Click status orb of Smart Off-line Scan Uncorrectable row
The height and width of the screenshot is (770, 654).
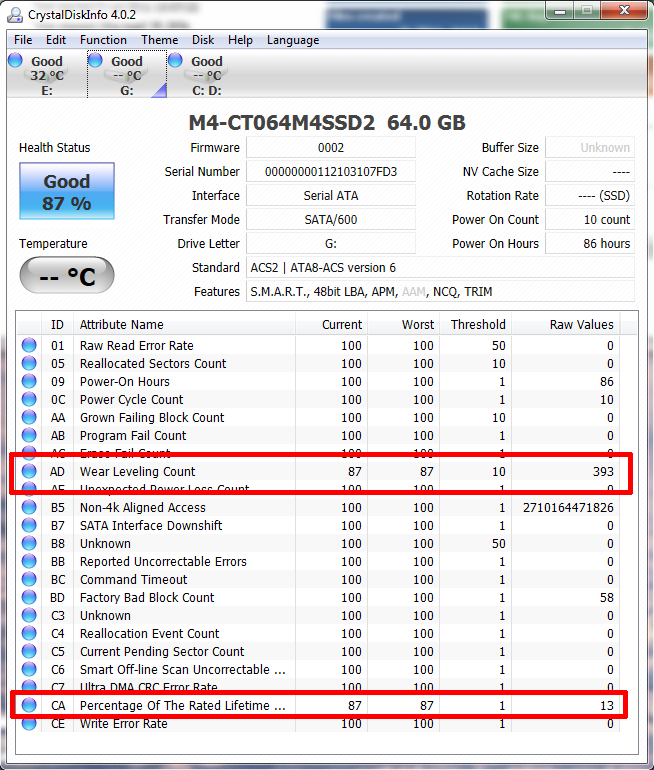29,669
